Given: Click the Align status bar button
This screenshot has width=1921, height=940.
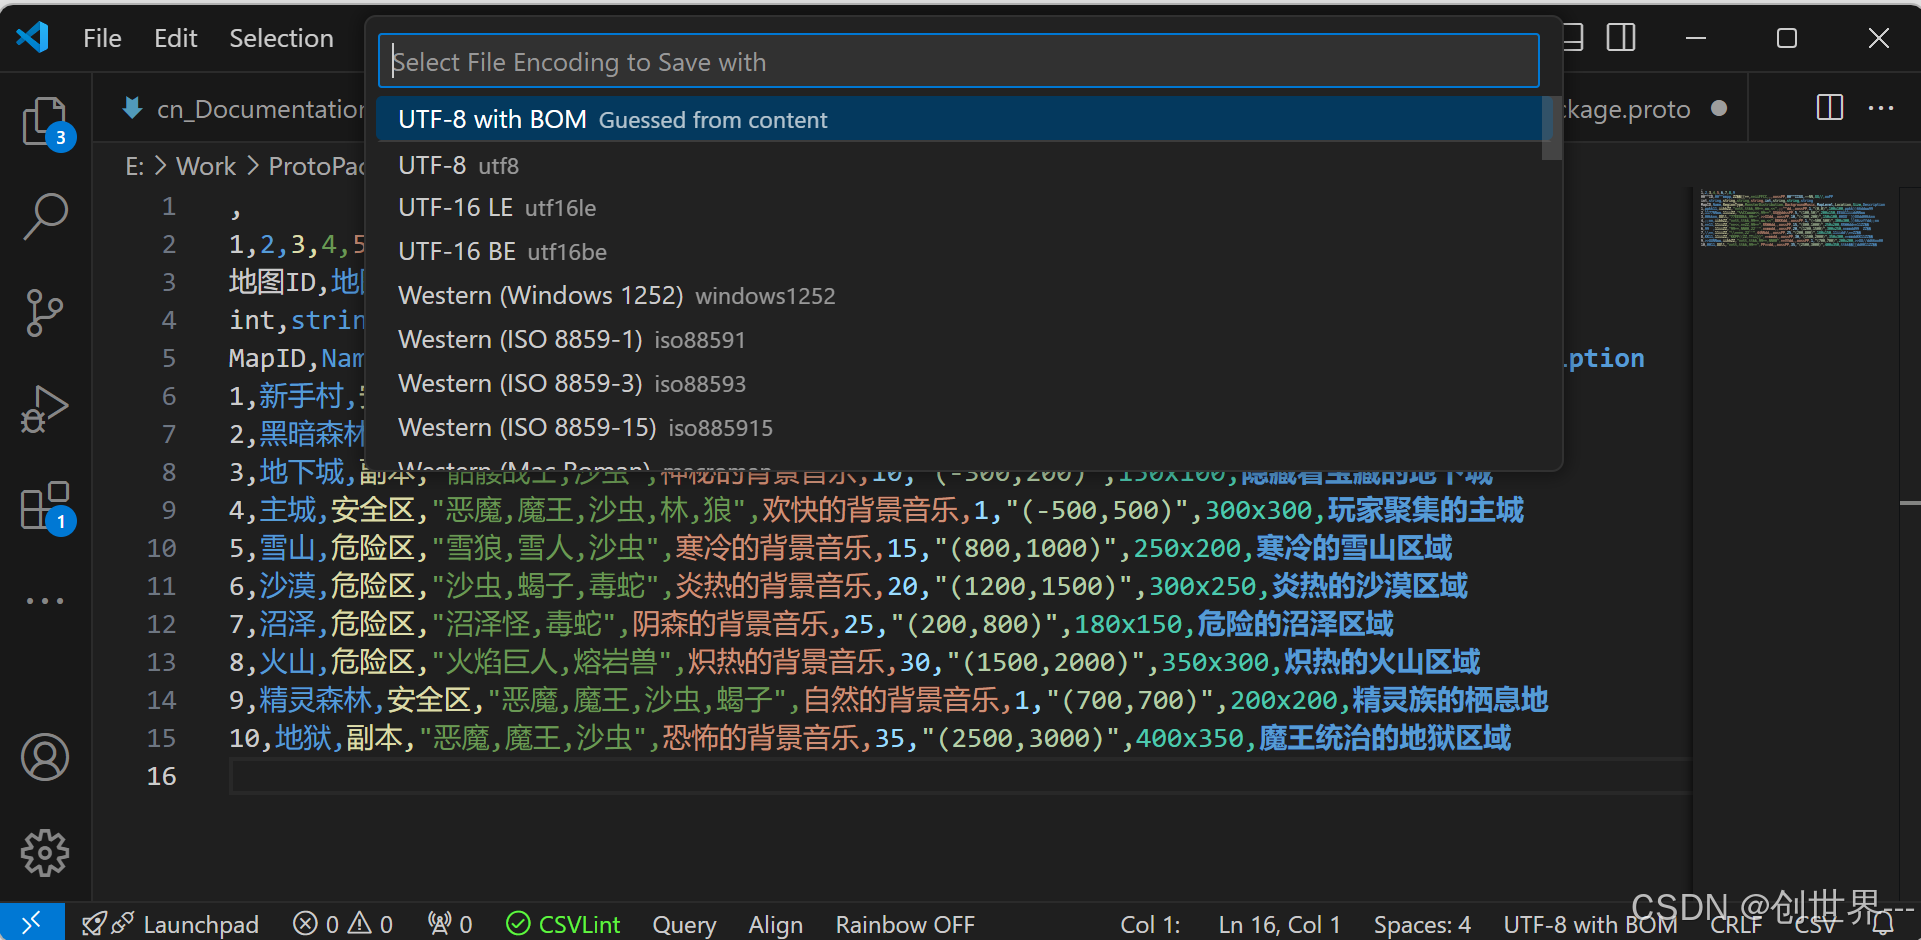Looking at the screenshot, I should click(x=775, y=924).
